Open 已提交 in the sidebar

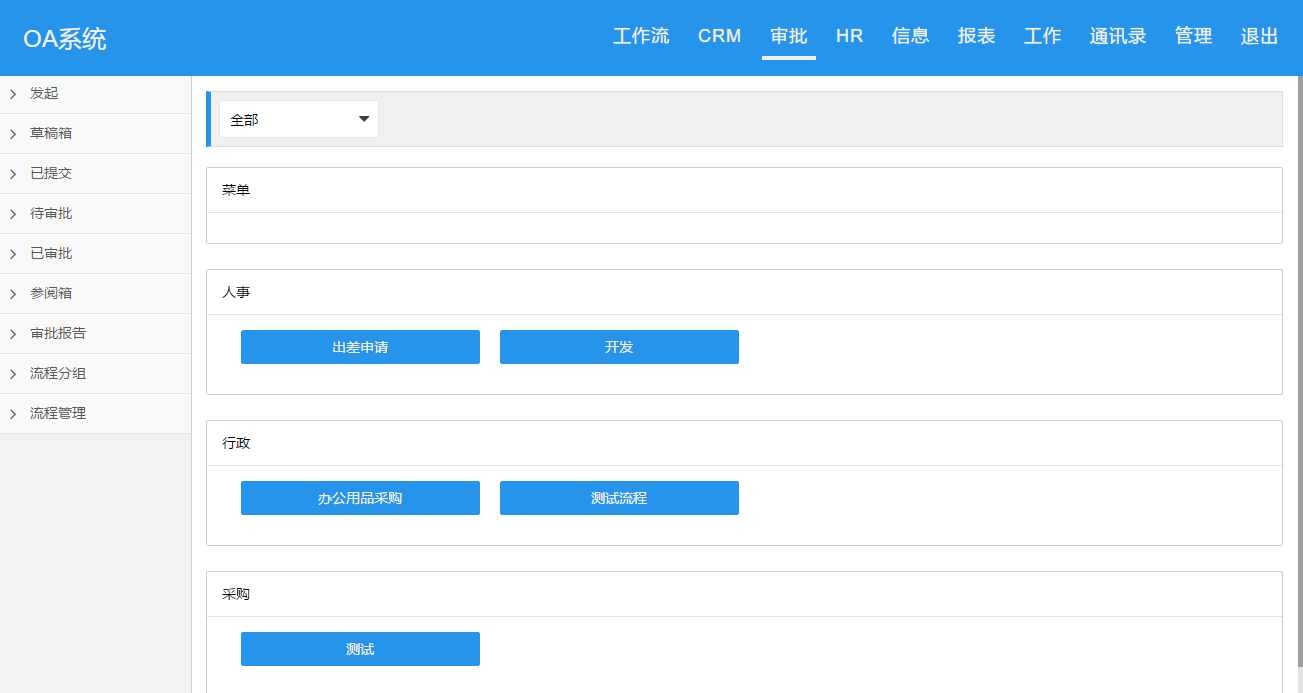pyautogui.click(x=50, y=174)
